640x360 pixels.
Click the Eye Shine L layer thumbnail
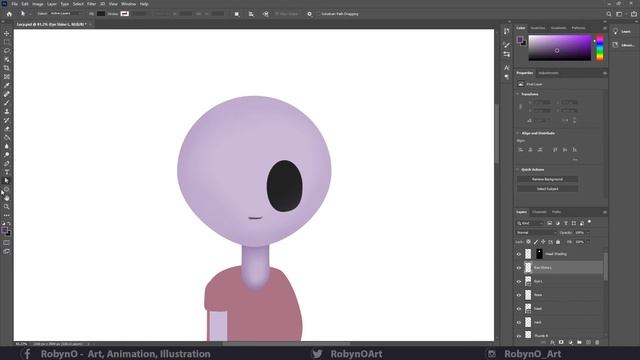528,267
